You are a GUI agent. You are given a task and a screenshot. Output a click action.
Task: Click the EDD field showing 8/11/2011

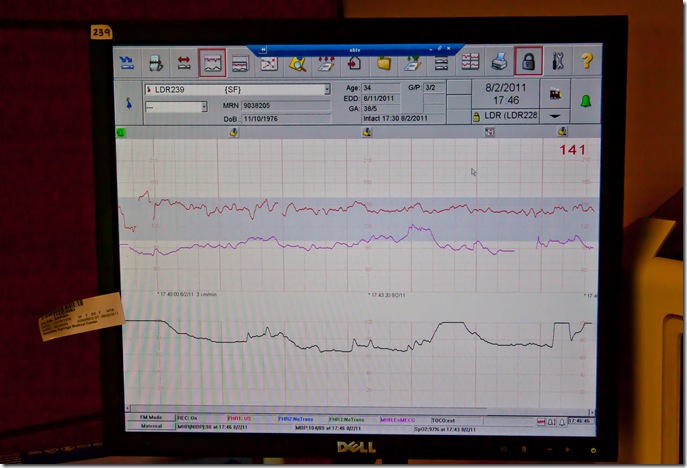coord(380,98)
